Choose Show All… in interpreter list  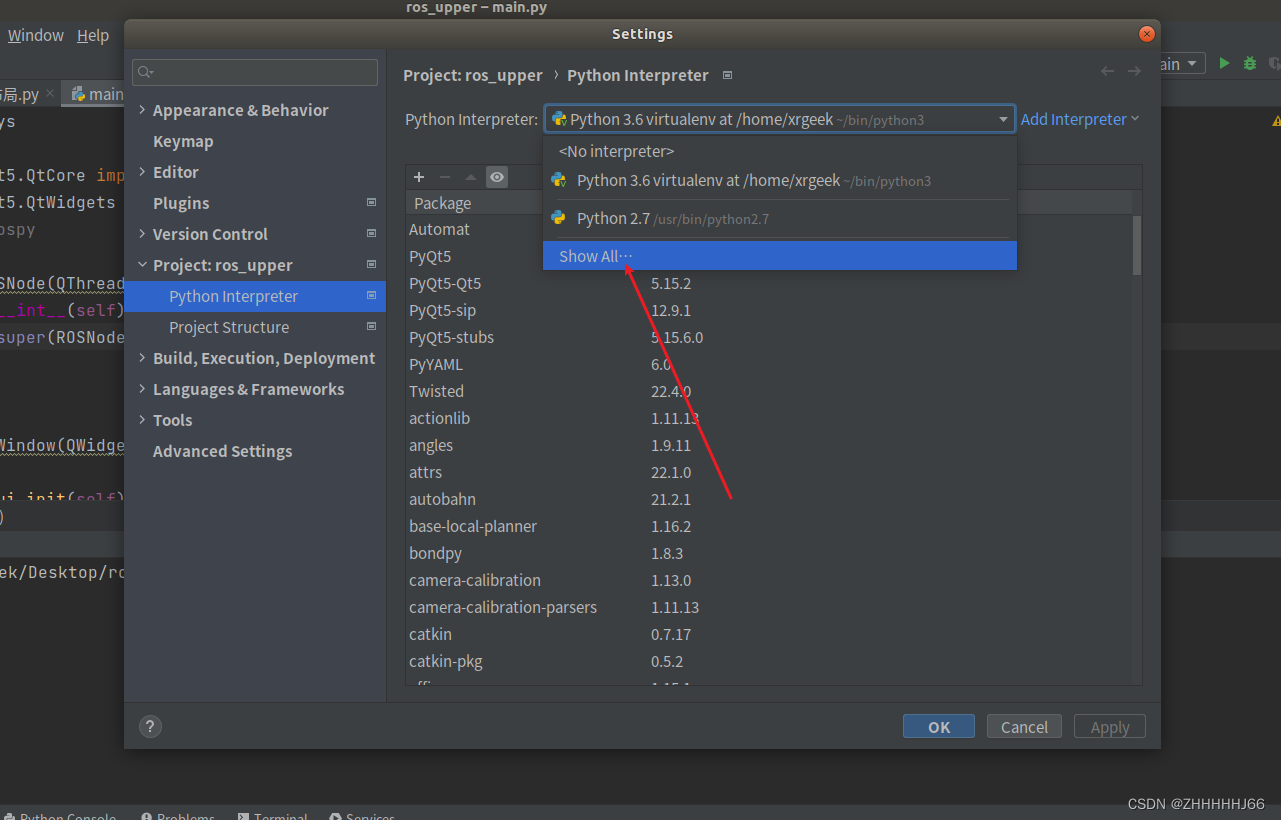pos(780,256)
